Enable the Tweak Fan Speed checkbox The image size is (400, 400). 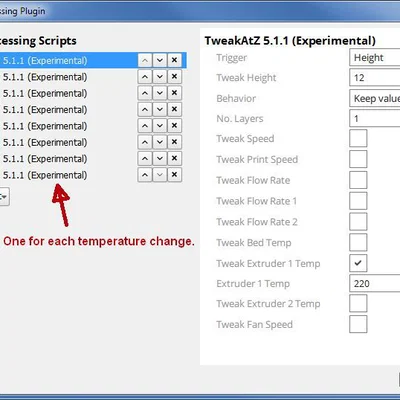(x=358, y=324)
